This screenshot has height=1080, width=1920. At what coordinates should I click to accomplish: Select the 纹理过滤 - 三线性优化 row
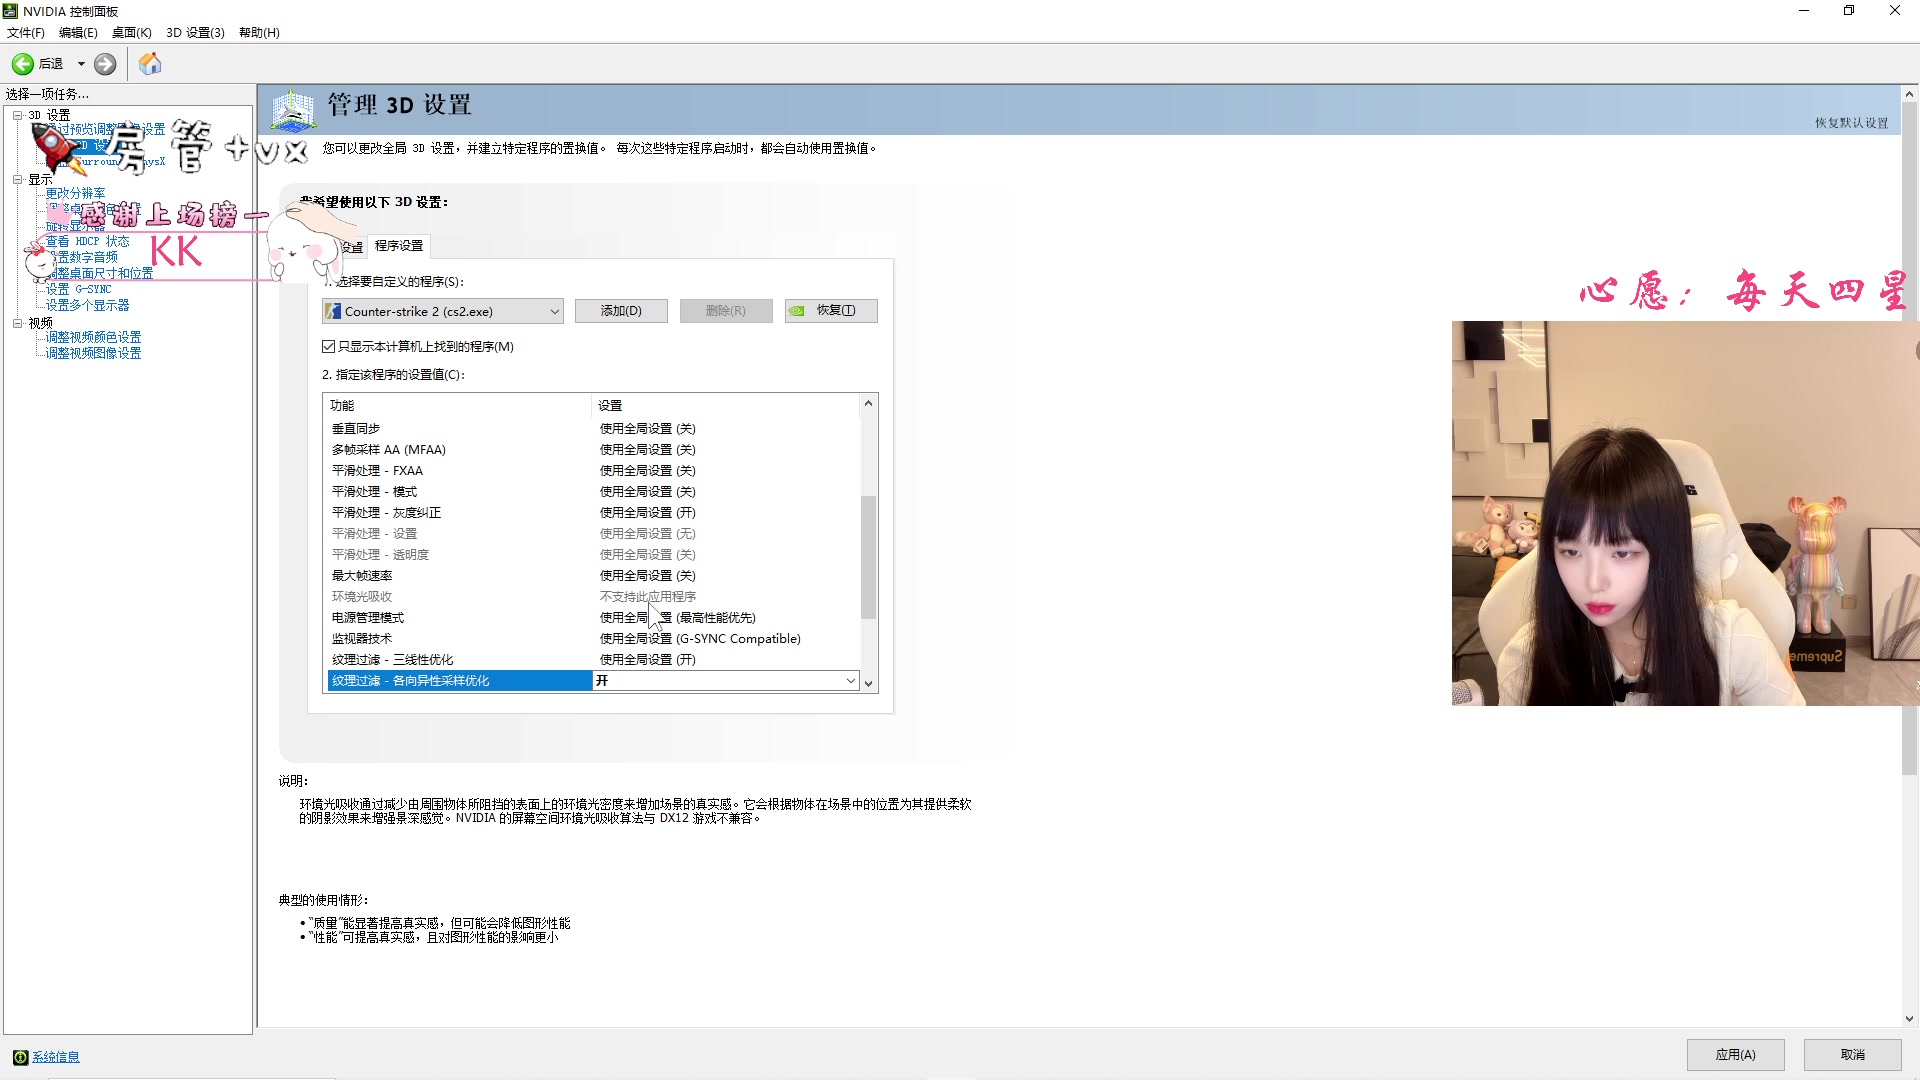(x=593, y=660)
